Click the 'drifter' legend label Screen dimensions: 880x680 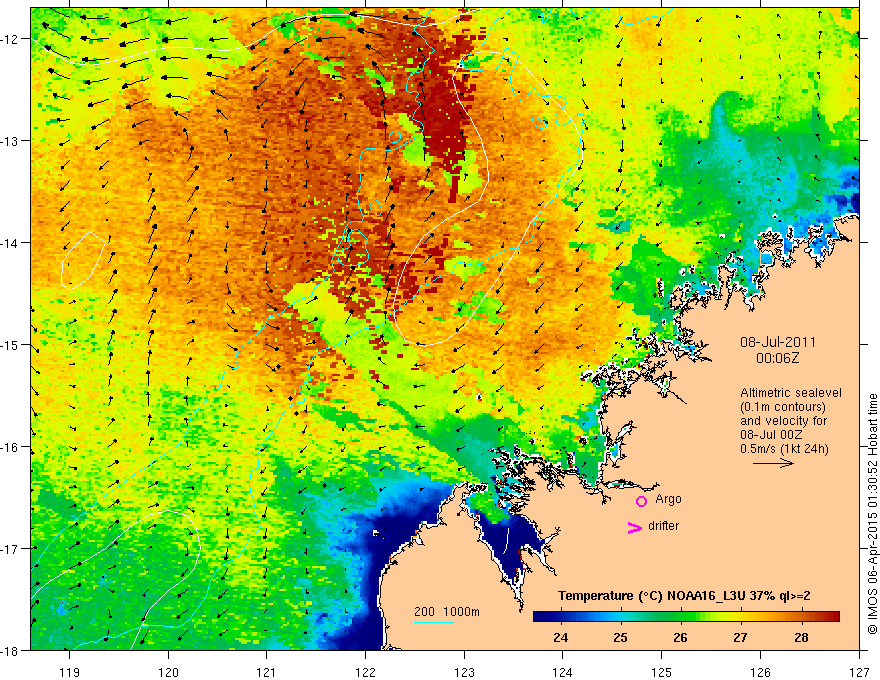[663, 526]
